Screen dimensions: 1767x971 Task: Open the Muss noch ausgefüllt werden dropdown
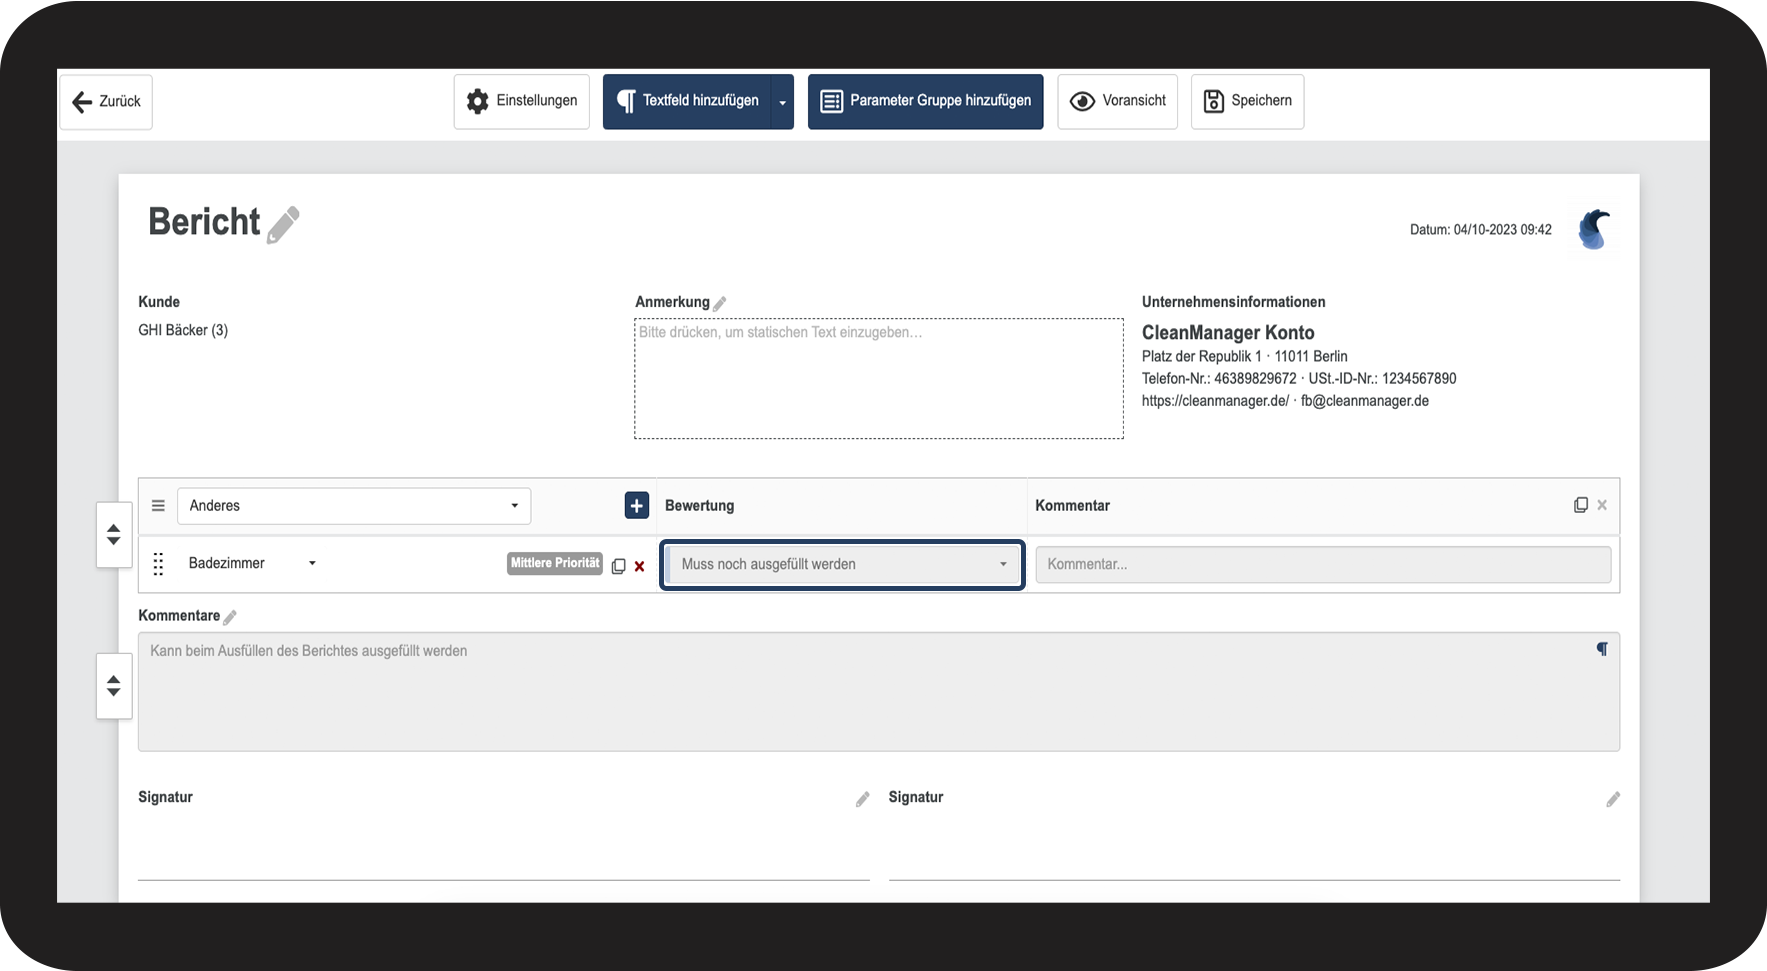pos(842,565)
